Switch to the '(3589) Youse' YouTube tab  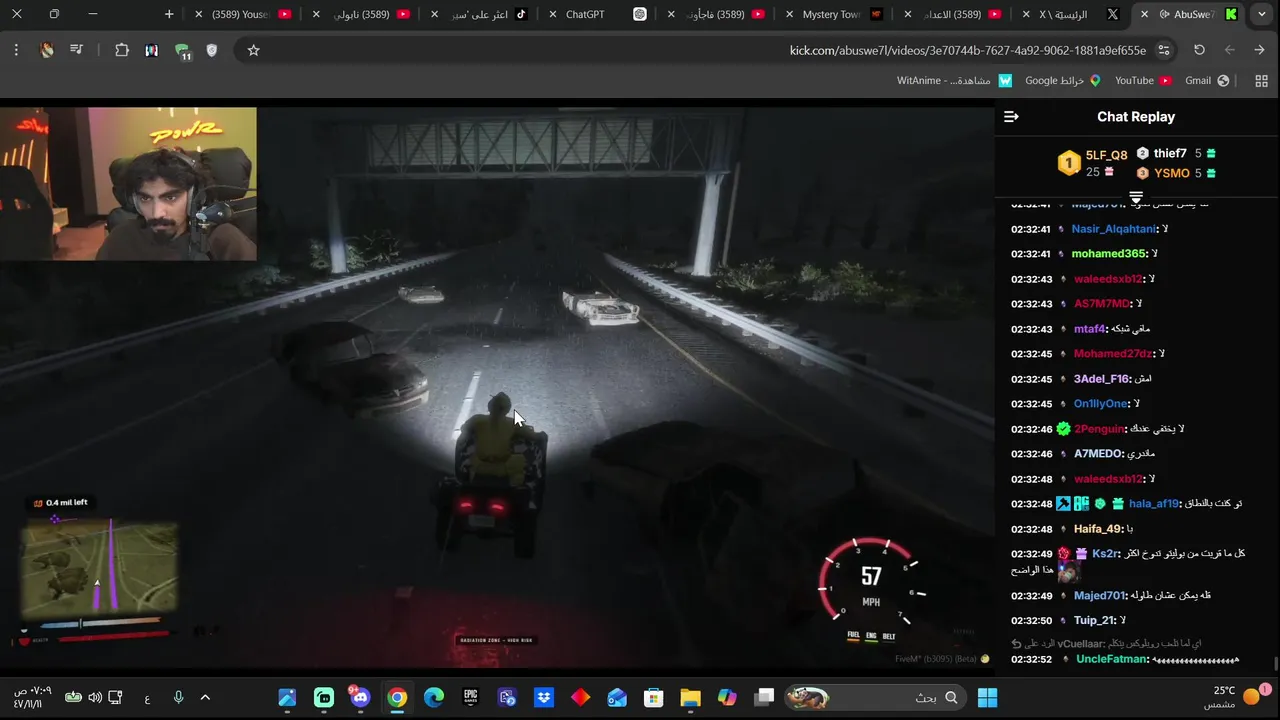pos(243,14)
